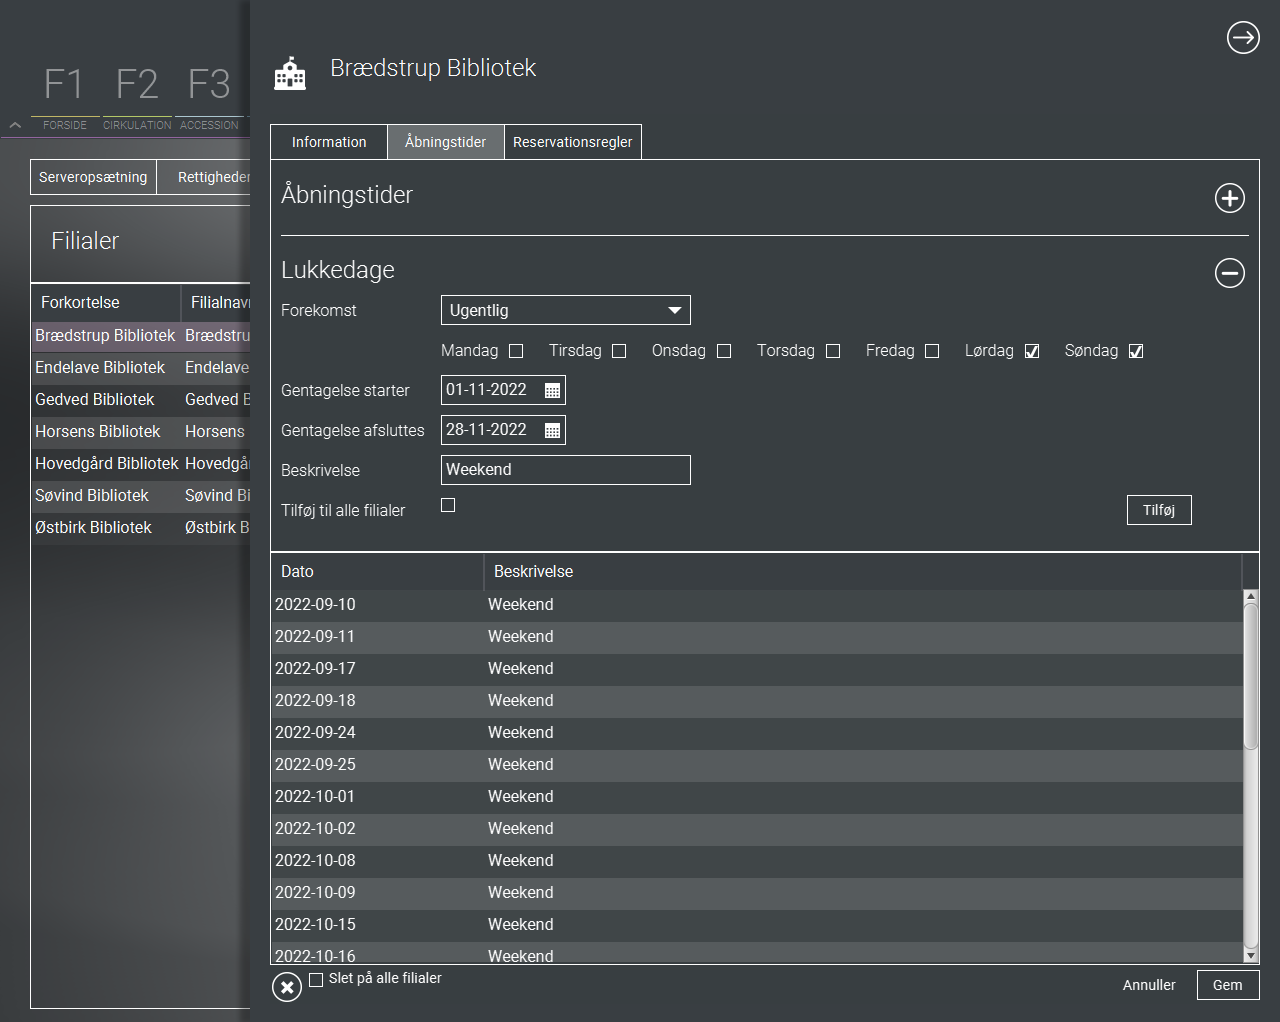Open the Forekomst Ugentlig dropdown
Viewport: 1280px width, 1022px height.
(566, 310)
